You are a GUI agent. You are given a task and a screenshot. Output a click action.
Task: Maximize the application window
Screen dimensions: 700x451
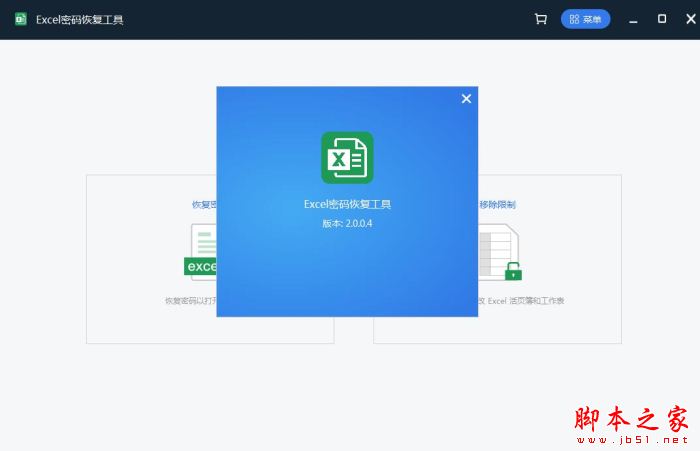coord(662,19)
